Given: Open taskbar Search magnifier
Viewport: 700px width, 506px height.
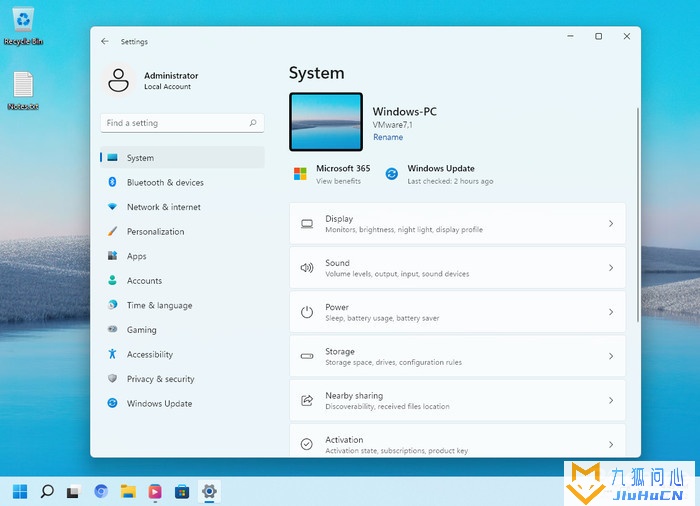Looking at the screenshot, I should click(47, 491).
